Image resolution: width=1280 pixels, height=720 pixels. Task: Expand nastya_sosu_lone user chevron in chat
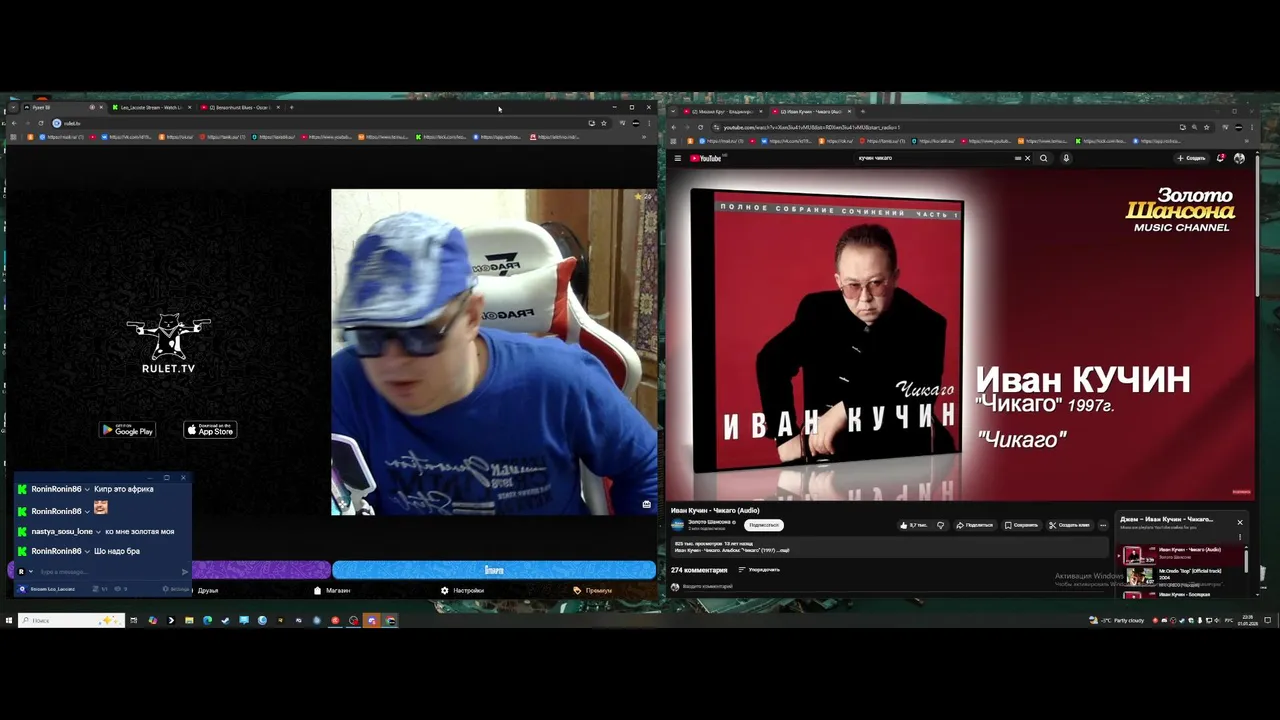click(x=98, y=531)
